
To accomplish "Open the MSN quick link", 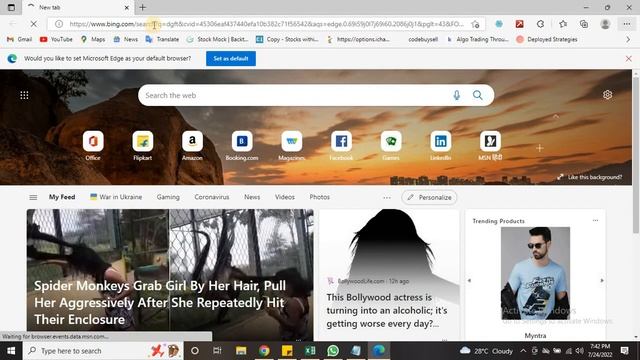I will click(490, 146).
